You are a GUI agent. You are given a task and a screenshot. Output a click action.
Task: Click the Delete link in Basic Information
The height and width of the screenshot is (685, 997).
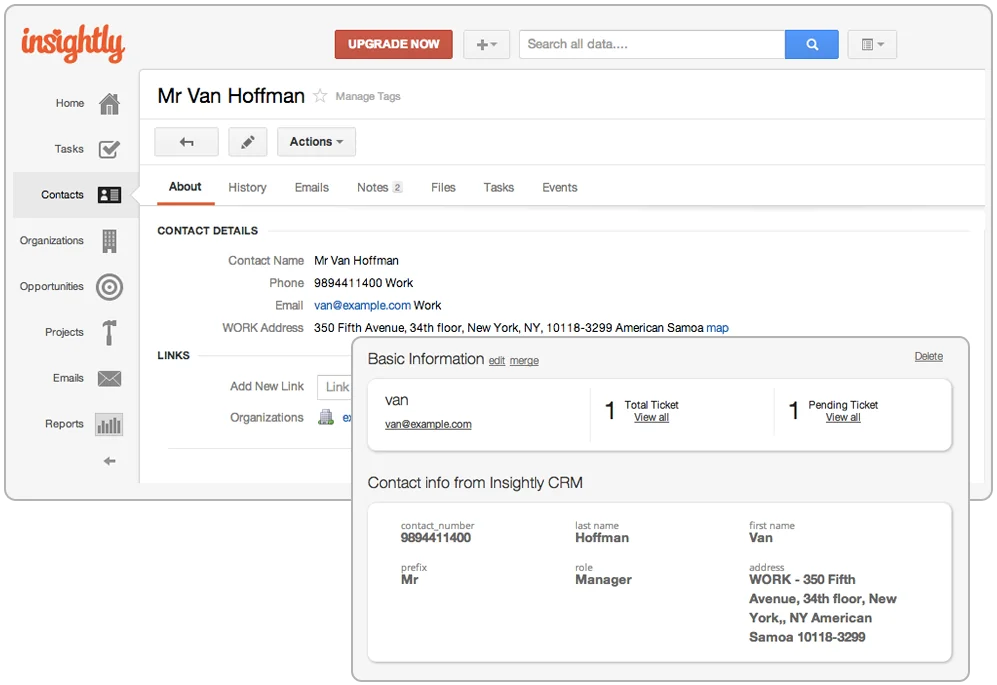[928, 356]
